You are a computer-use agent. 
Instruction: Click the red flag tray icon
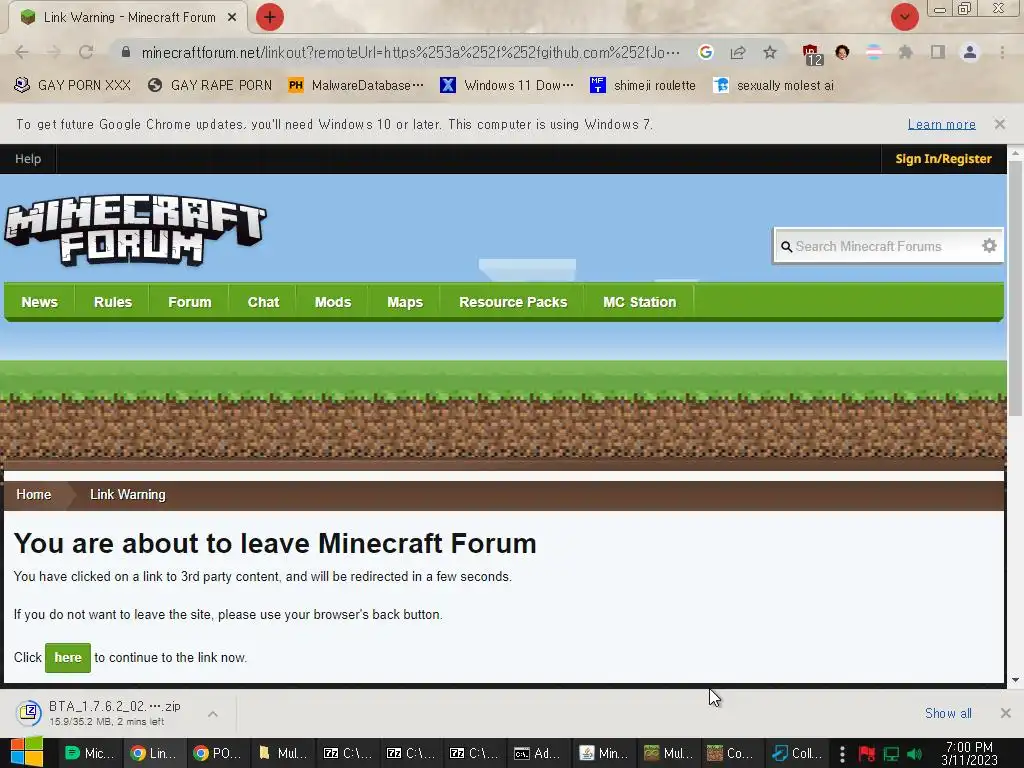point(867,754)
